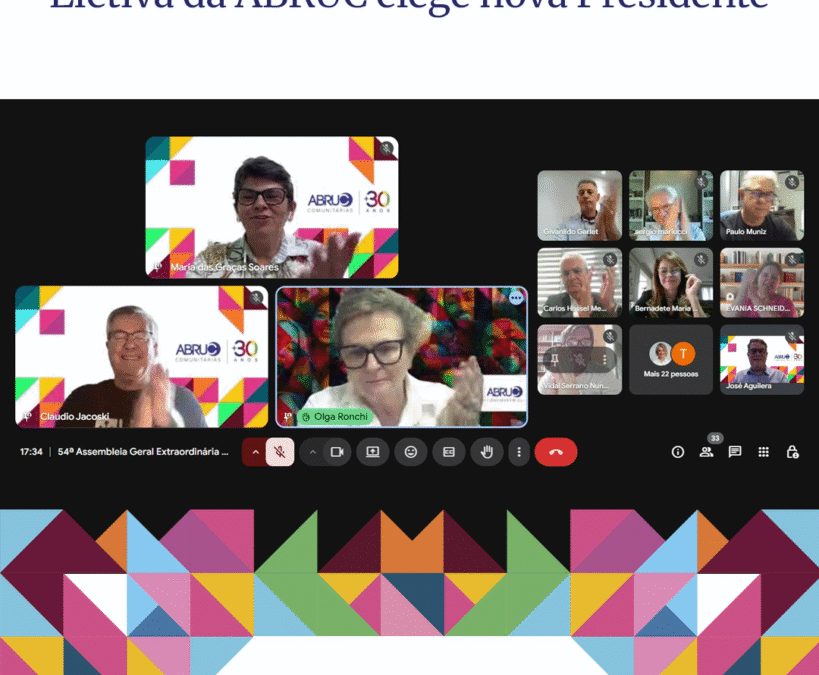The height and width of the screenshot is (675, 819).
Task: Pin Vidal Serrano's tile with pin icon
Action: 555,359
